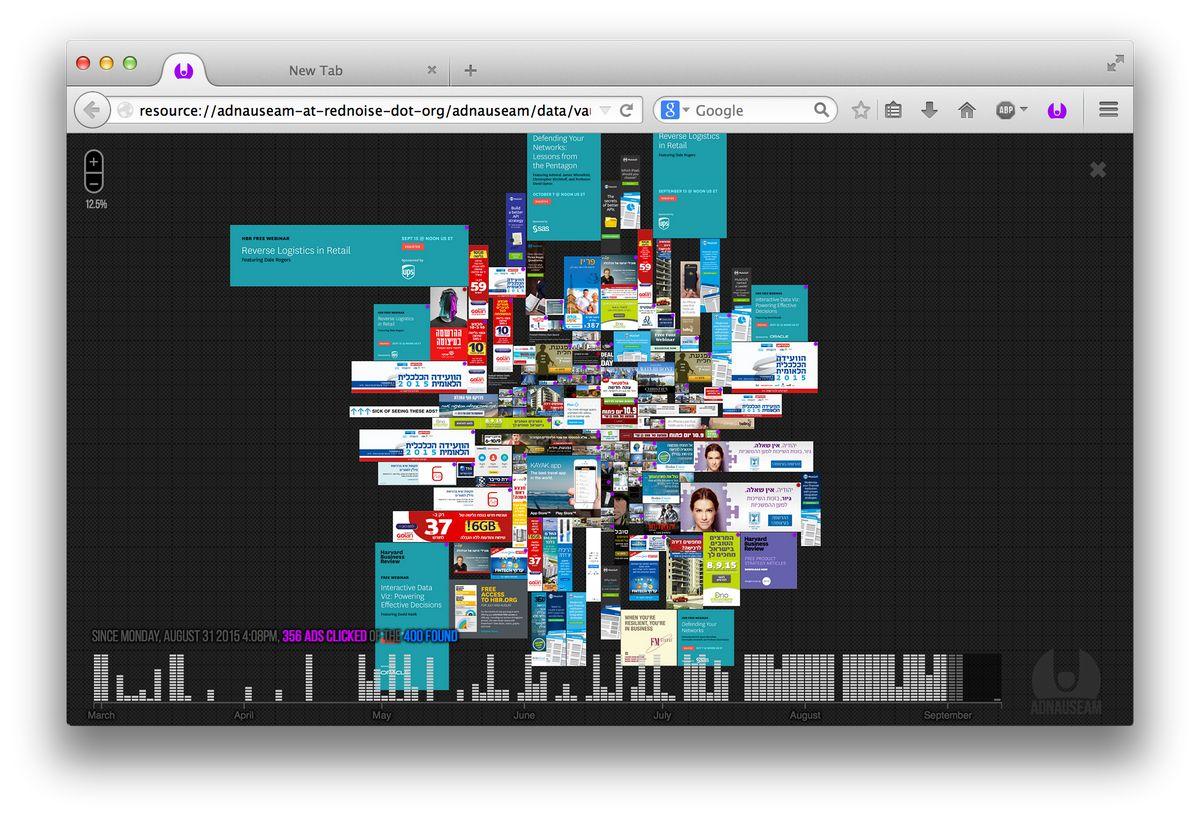Select the New Tab tab

coord(315,70)
